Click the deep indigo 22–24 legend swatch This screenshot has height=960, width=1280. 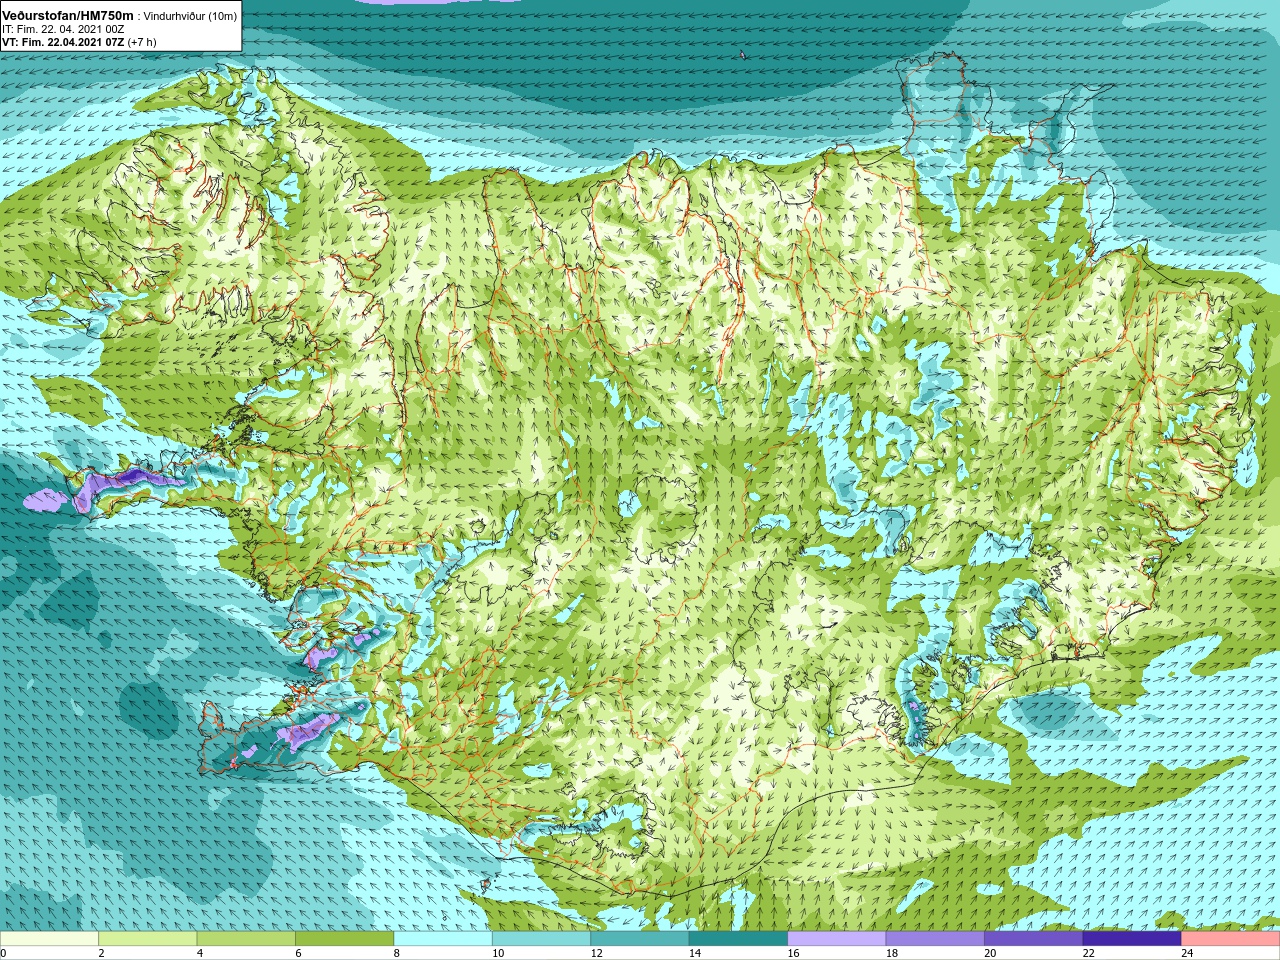[1132, 939]
